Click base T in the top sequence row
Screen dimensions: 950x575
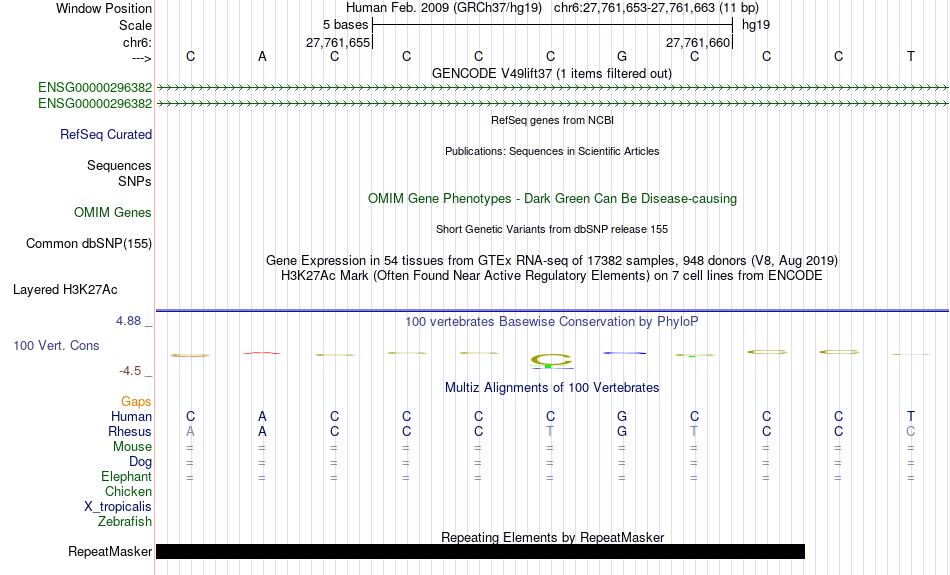click(x=911, y=56)
